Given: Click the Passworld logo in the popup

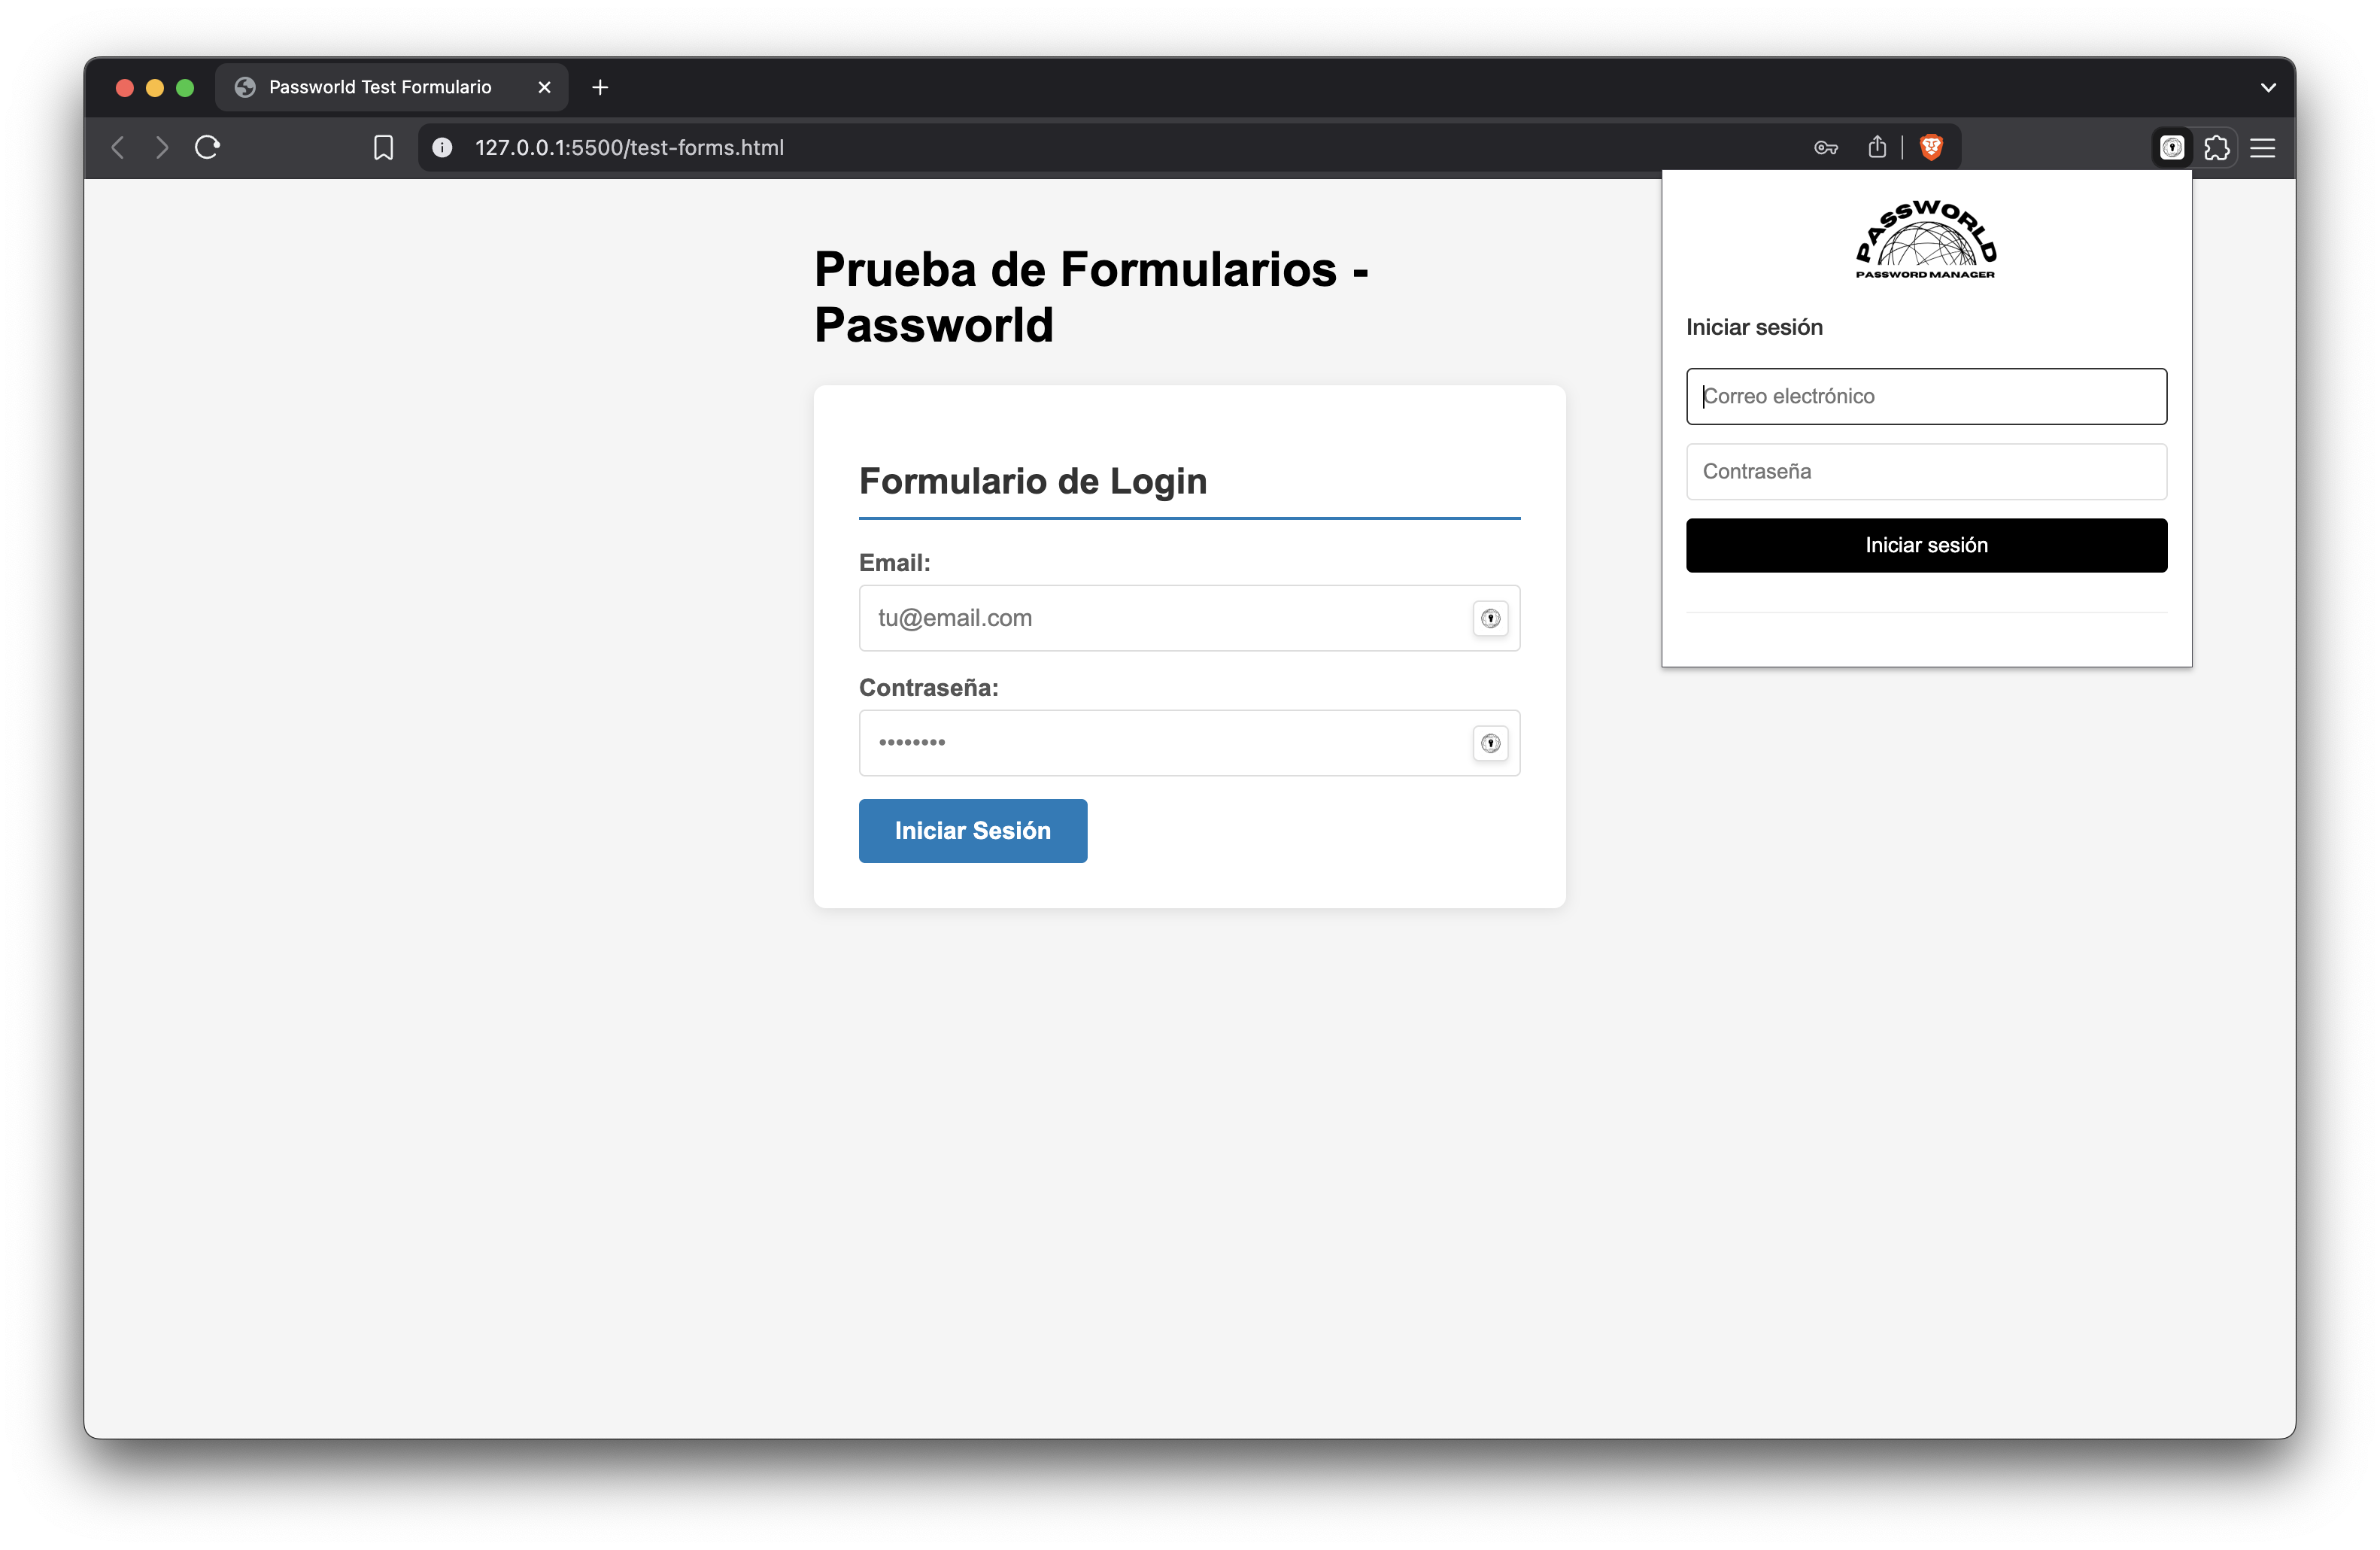Looking at the screenshot, I should tap(1926, 240).
